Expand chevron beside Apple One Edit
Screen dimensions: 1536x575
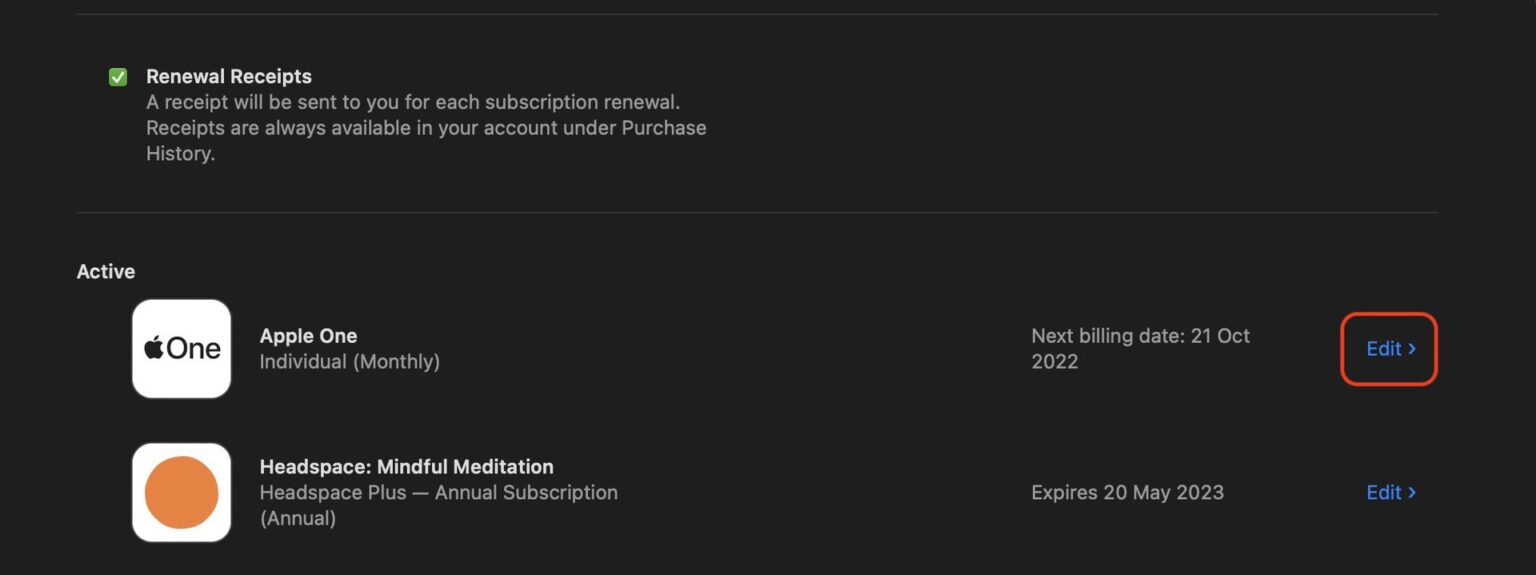pos(1412,349)
